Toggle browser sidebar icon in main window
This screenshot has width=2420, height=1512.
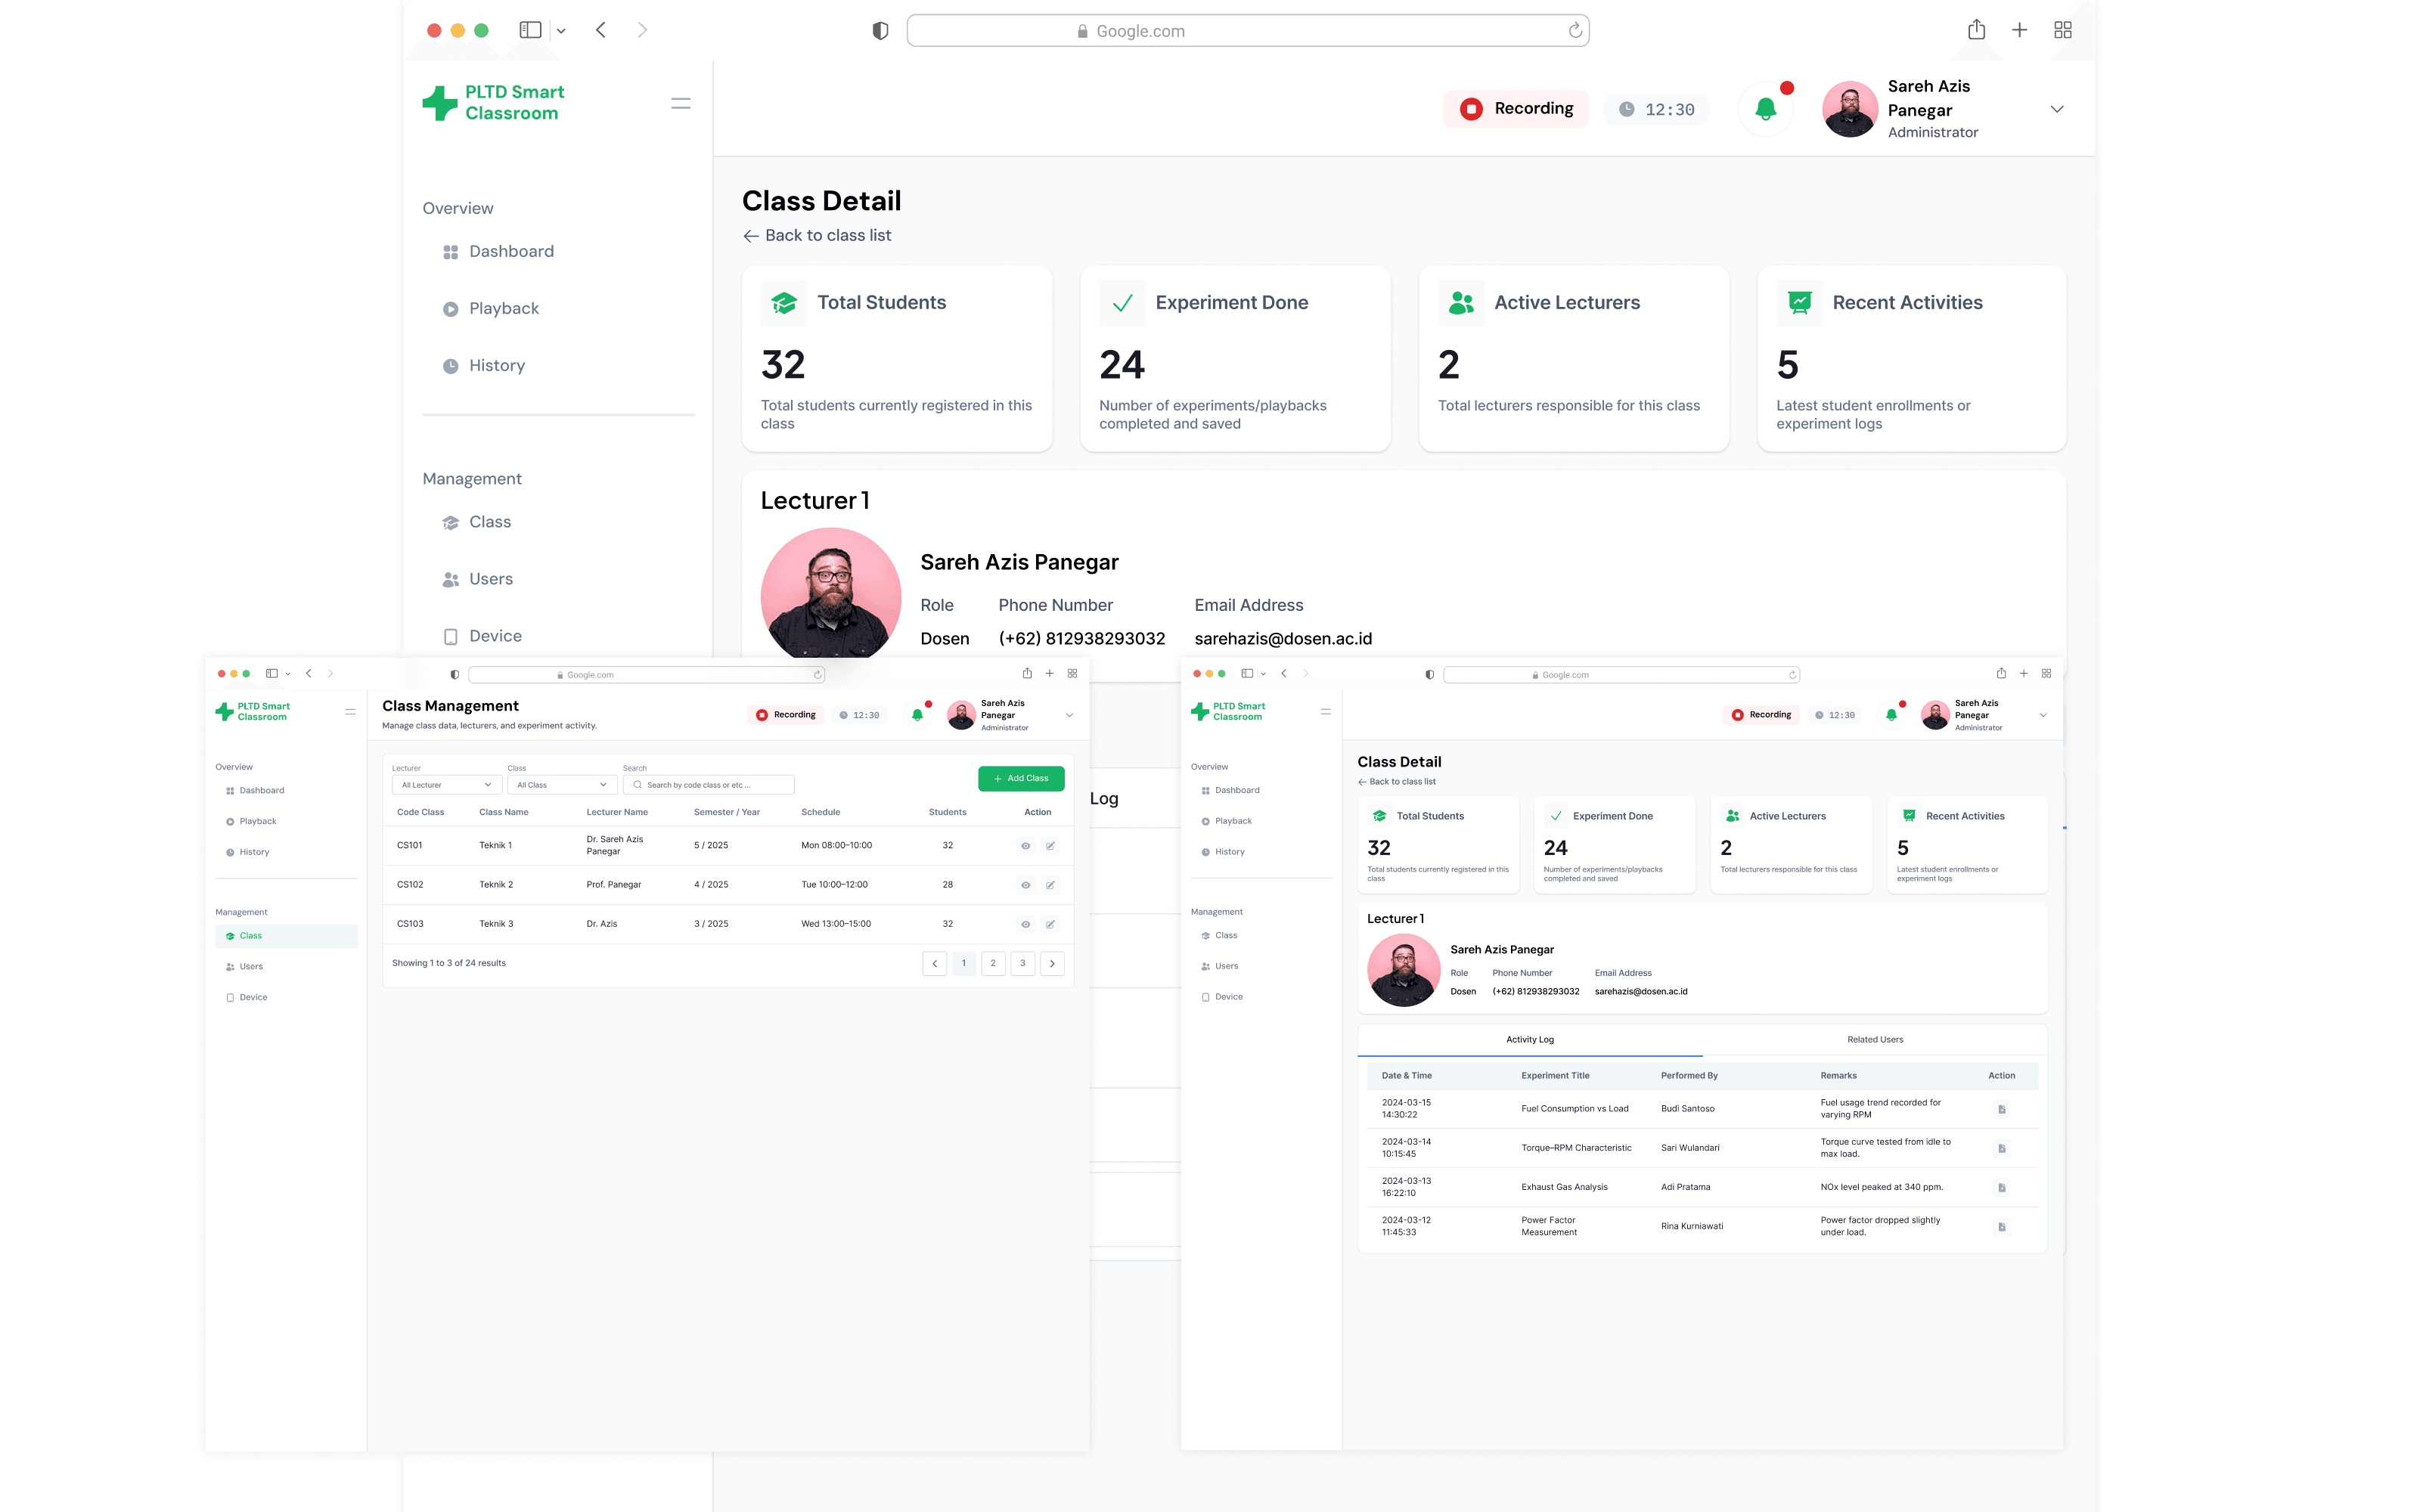tap(531, 30)
